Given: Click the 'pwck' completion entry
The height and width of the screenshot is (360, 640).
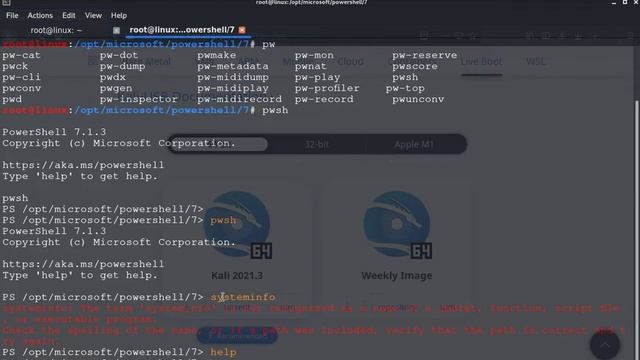Looking at the screenshot, I should [15, 66].
